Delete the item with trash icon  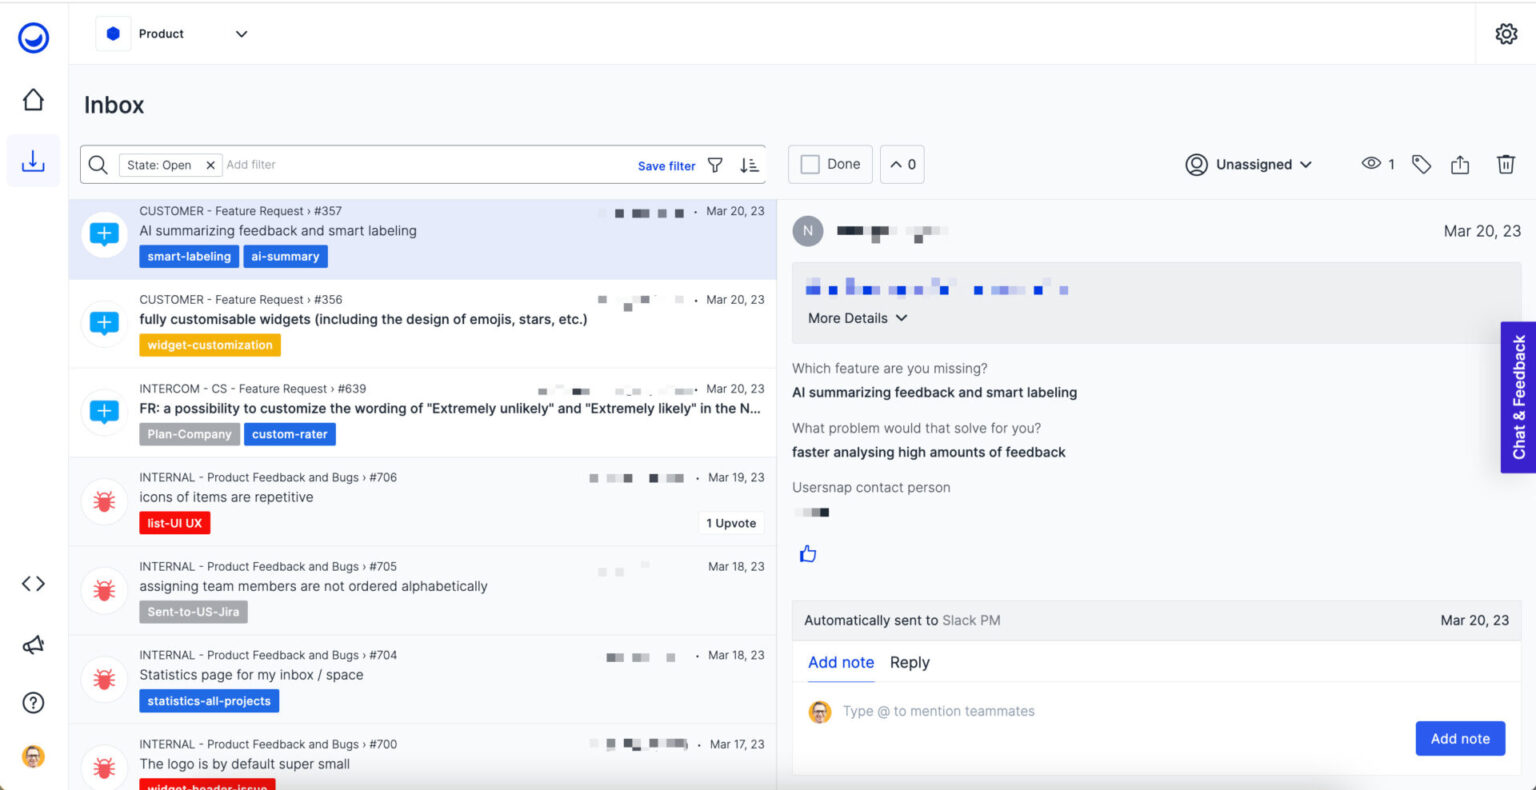tap(1505, 165)
